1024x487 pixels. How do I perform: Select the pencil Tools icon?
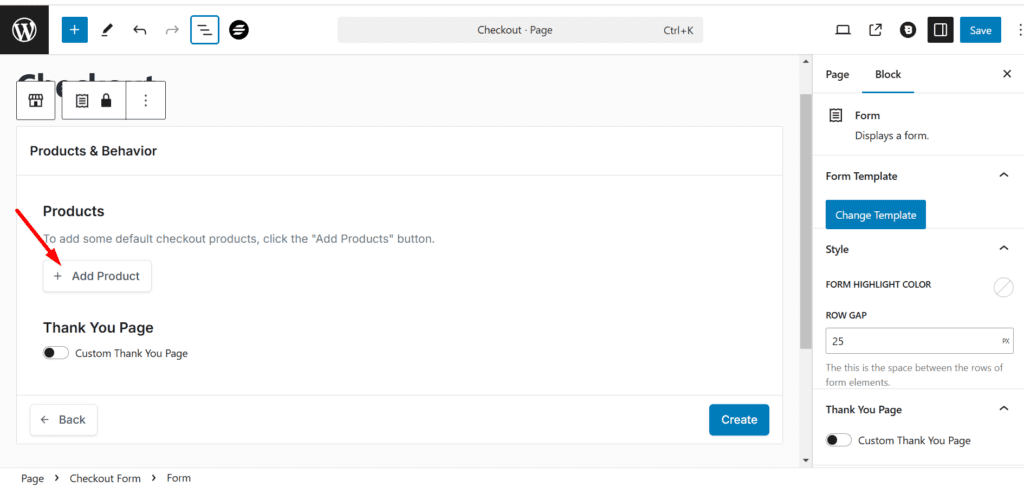coord(107,30)
